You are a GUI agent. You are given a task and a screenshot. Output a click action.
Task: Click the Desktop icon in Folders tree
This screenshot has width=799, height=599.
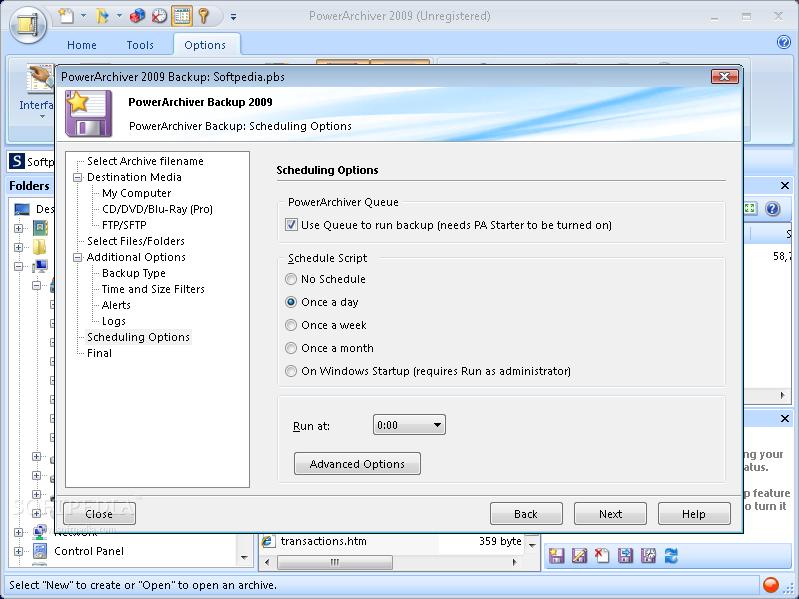(22, 209)
